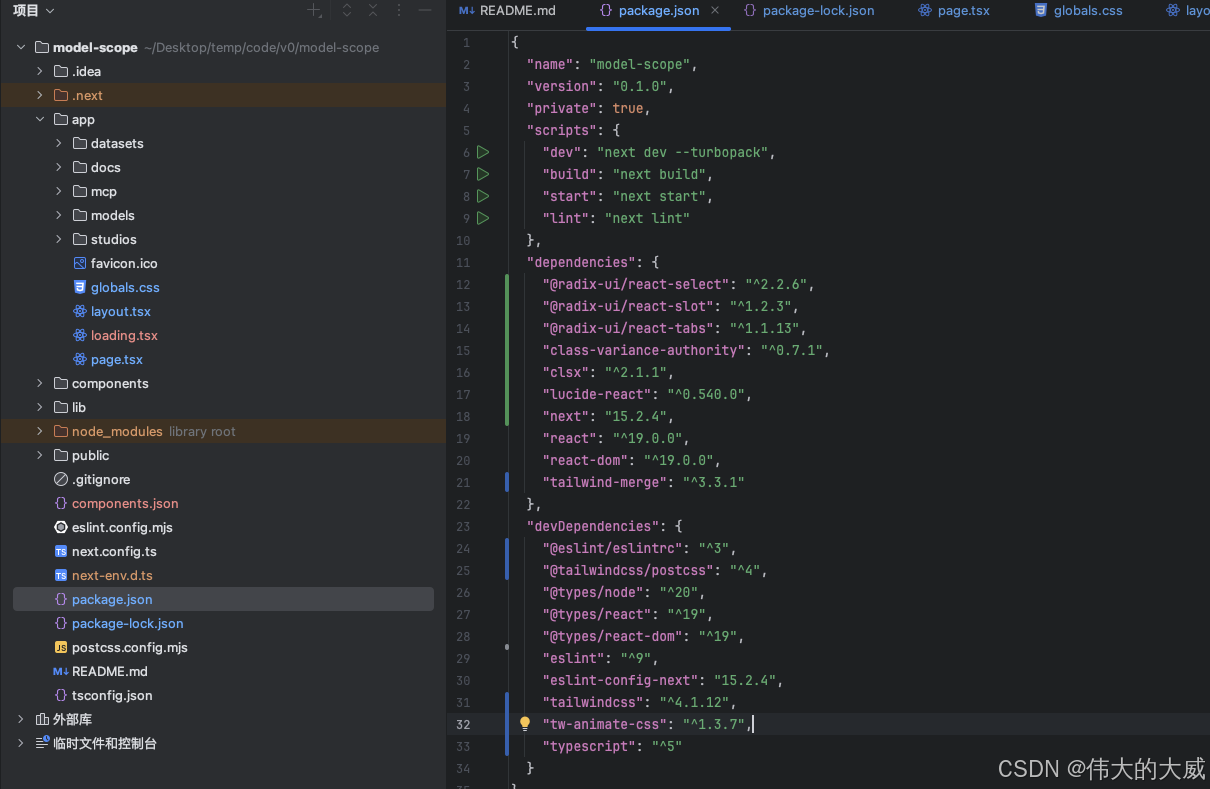
Task: Click postcss.config.mjs JS icon
Action: coord(61,647)
